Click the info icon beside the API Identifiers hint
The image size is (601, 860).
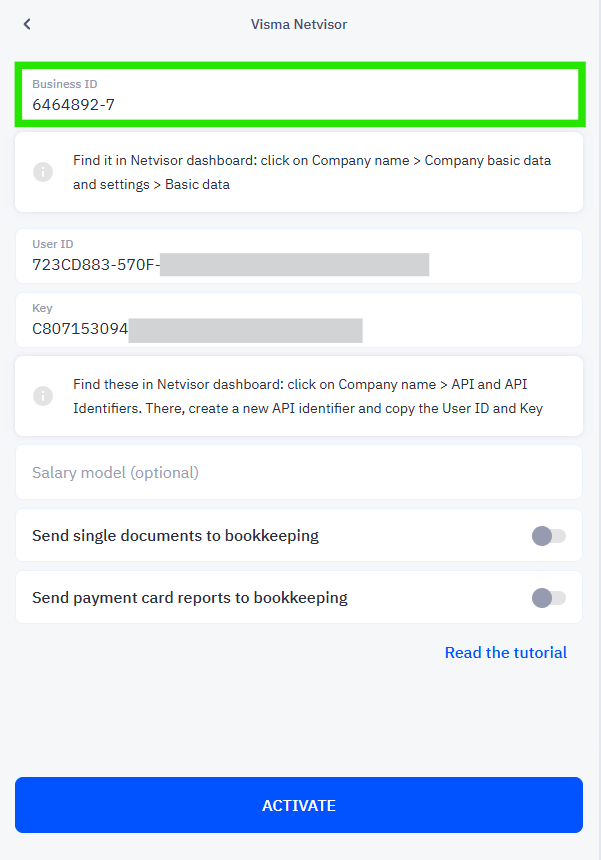(x=43, y=396)
